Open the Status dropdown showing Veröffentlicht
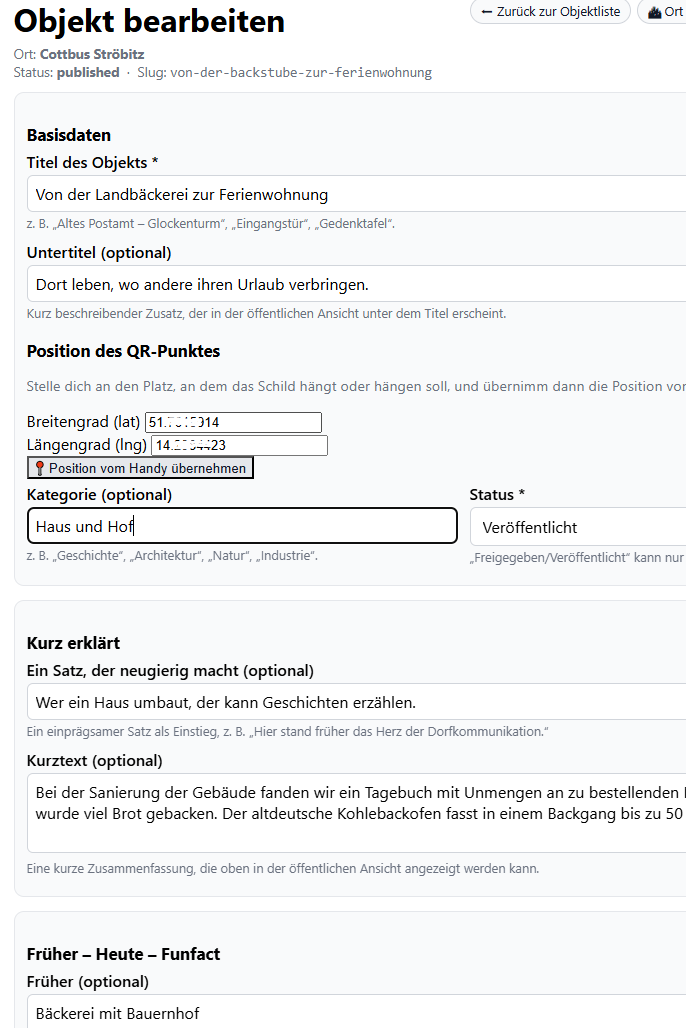The width and height of the screenshot is (686, 1028). pyautogui.click(x=578, y=526)
